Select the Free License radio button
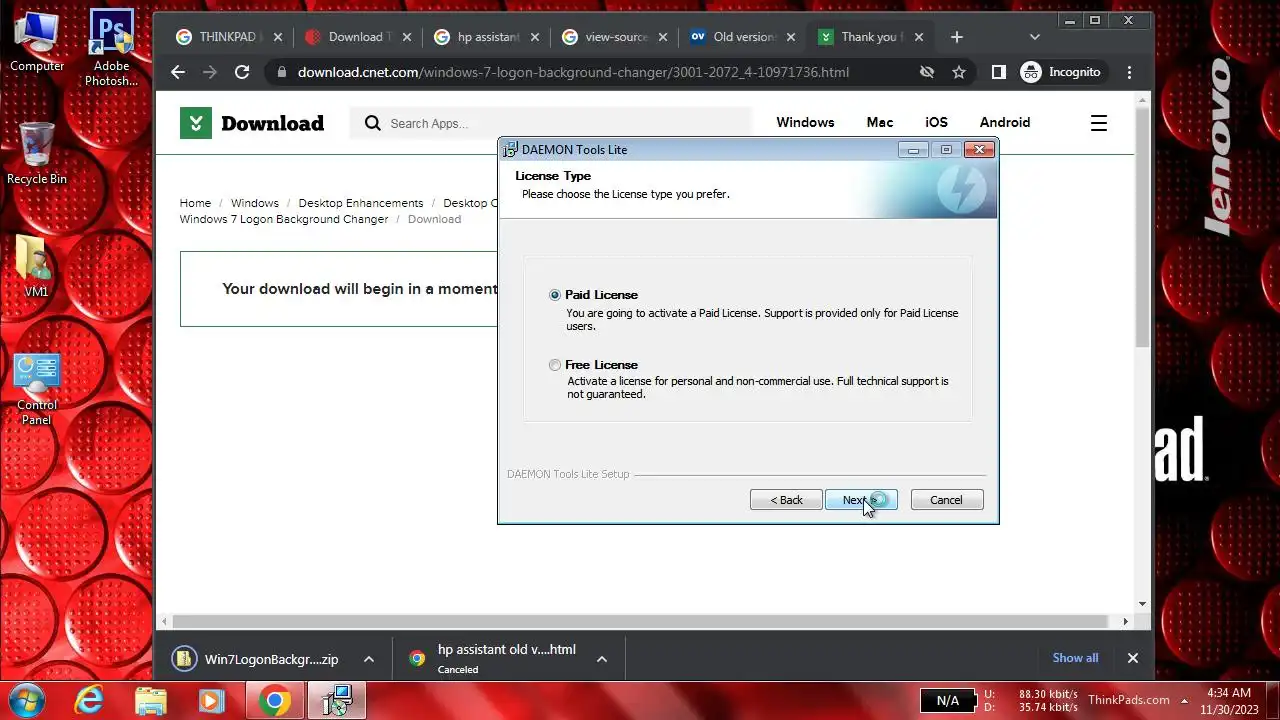 [x=555, y=365]
